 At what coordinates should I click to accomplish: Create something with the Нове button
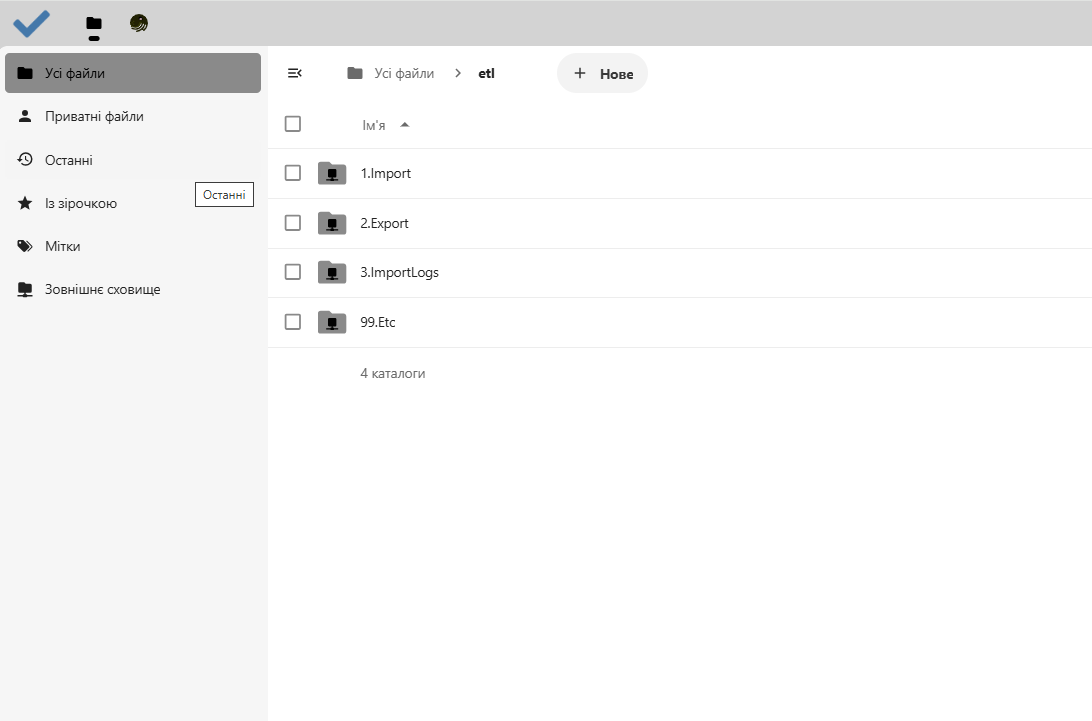click(x=602, y=72)
